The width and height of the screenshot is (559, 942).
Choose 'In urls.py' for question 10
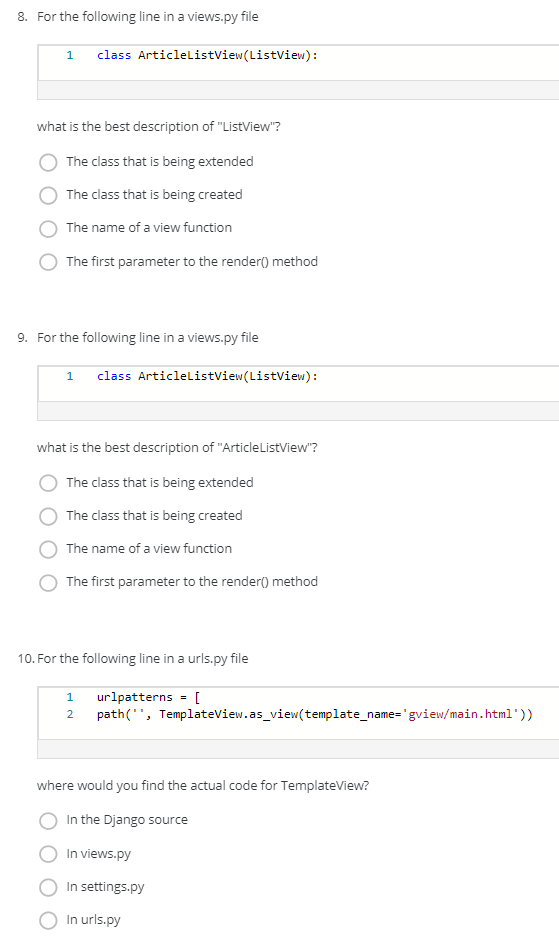coord(48,920)
